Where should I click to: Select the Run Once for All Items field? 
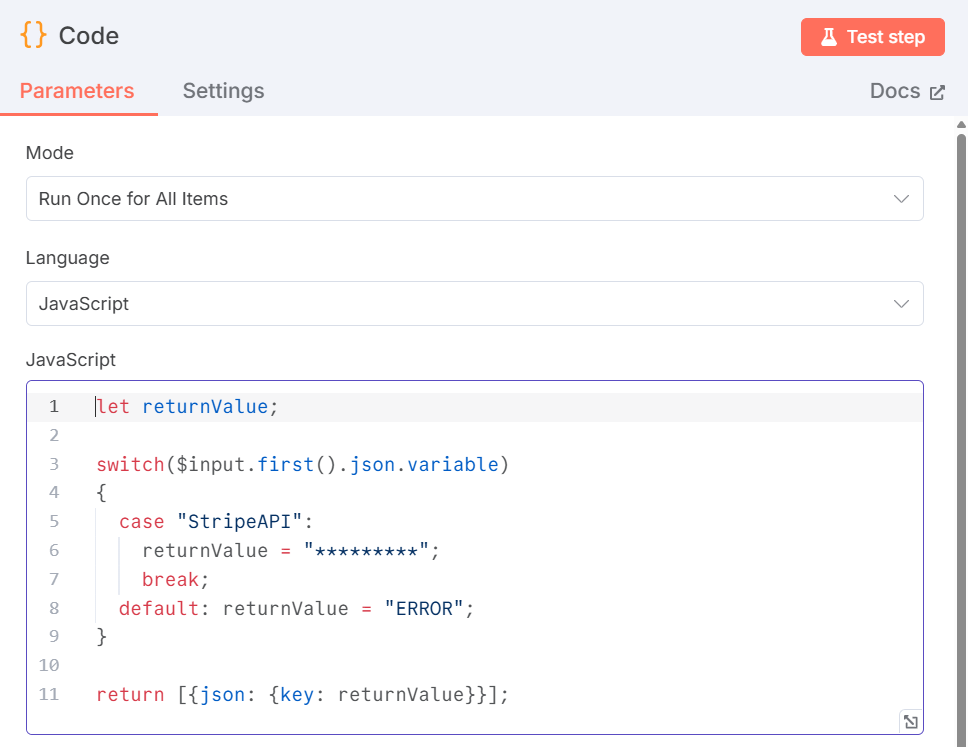point(474,198)
